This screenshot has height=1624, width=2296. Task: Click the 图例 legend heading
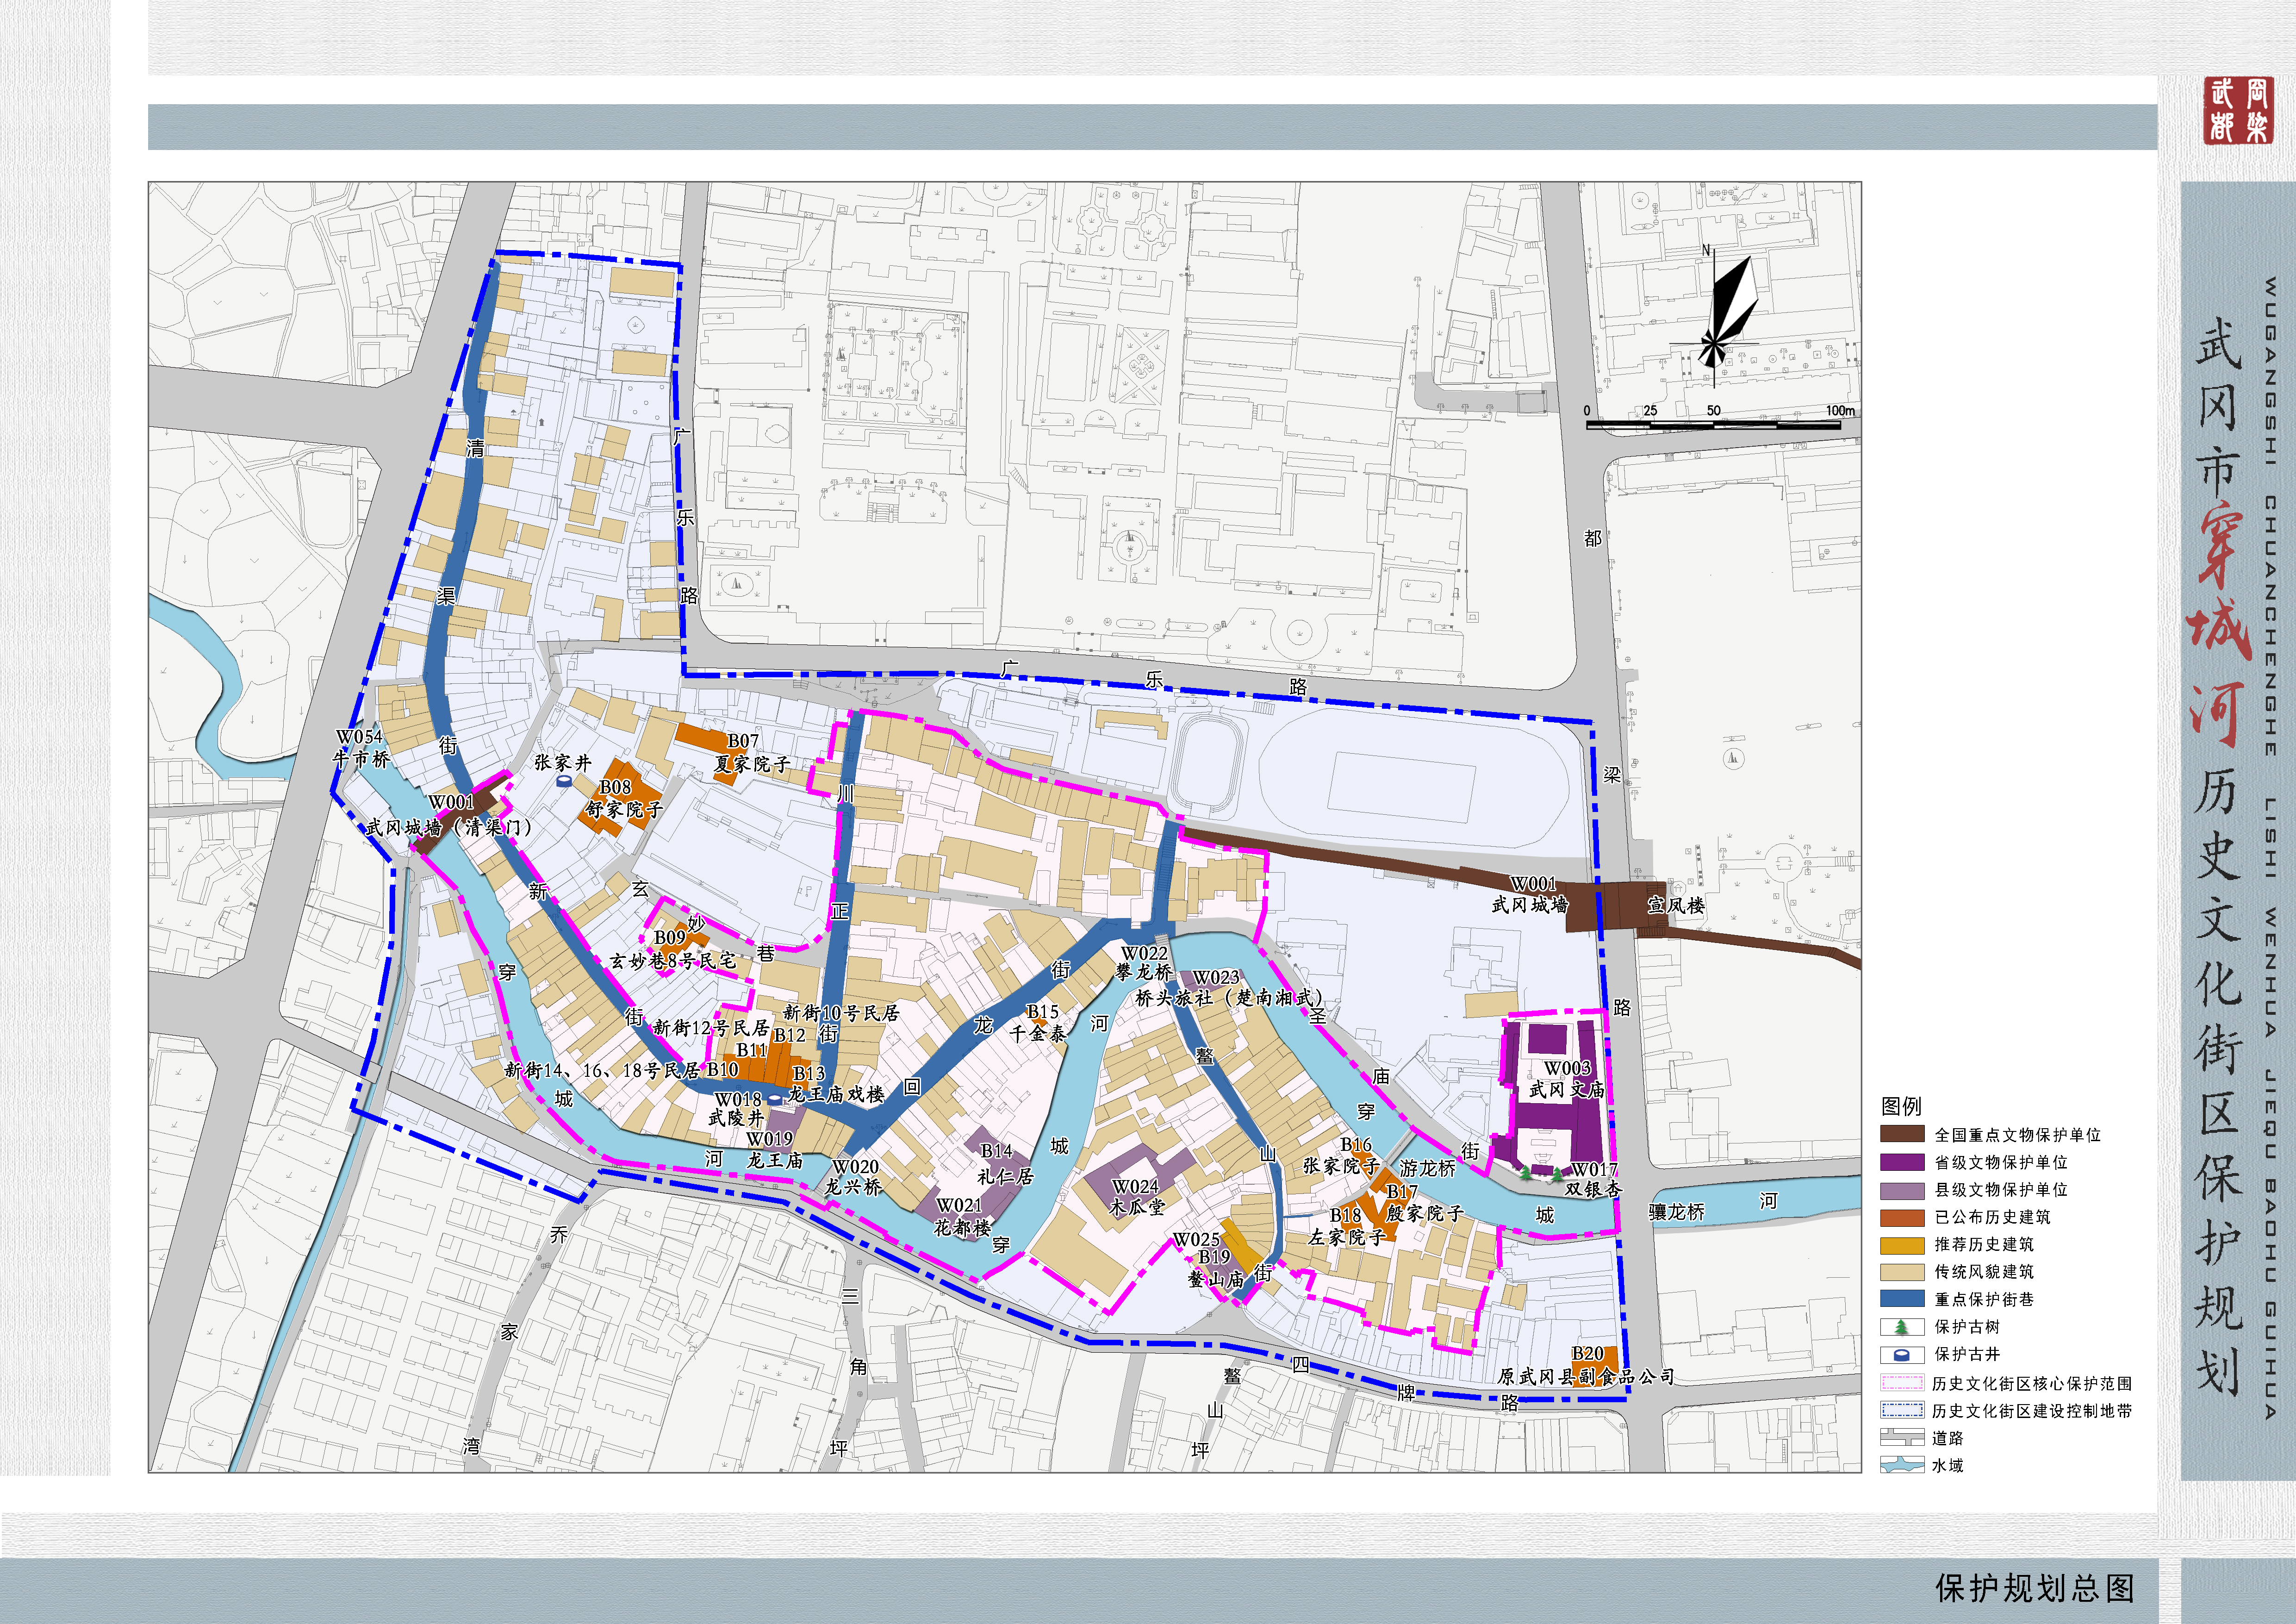(x=1901, y=1106)
